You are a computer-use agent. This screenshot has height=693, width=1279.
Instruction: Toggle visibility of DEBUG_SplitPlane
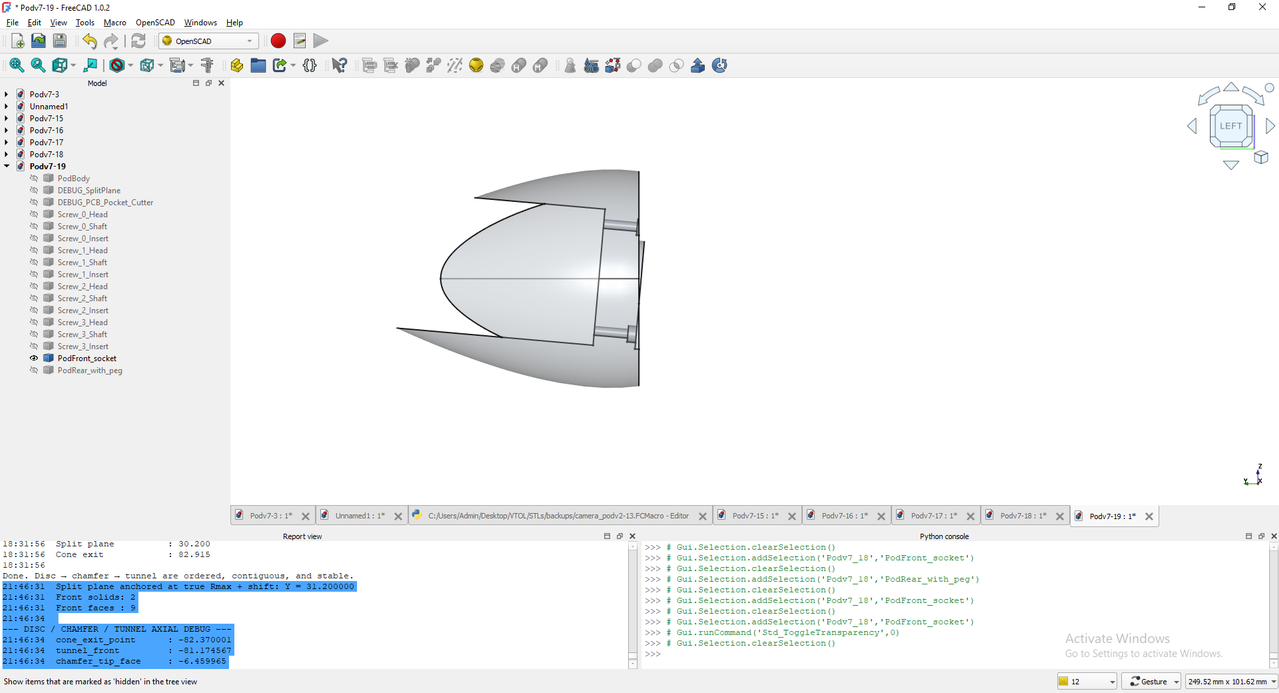[x=34, y=190]
